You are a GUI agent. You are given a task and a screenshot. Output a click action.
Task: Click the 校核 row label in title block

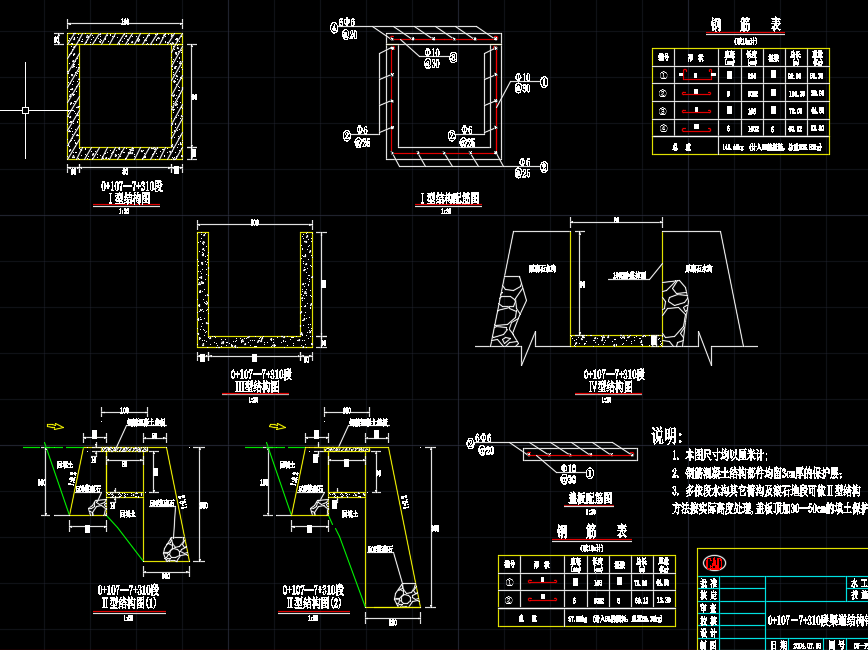(709, 620)
